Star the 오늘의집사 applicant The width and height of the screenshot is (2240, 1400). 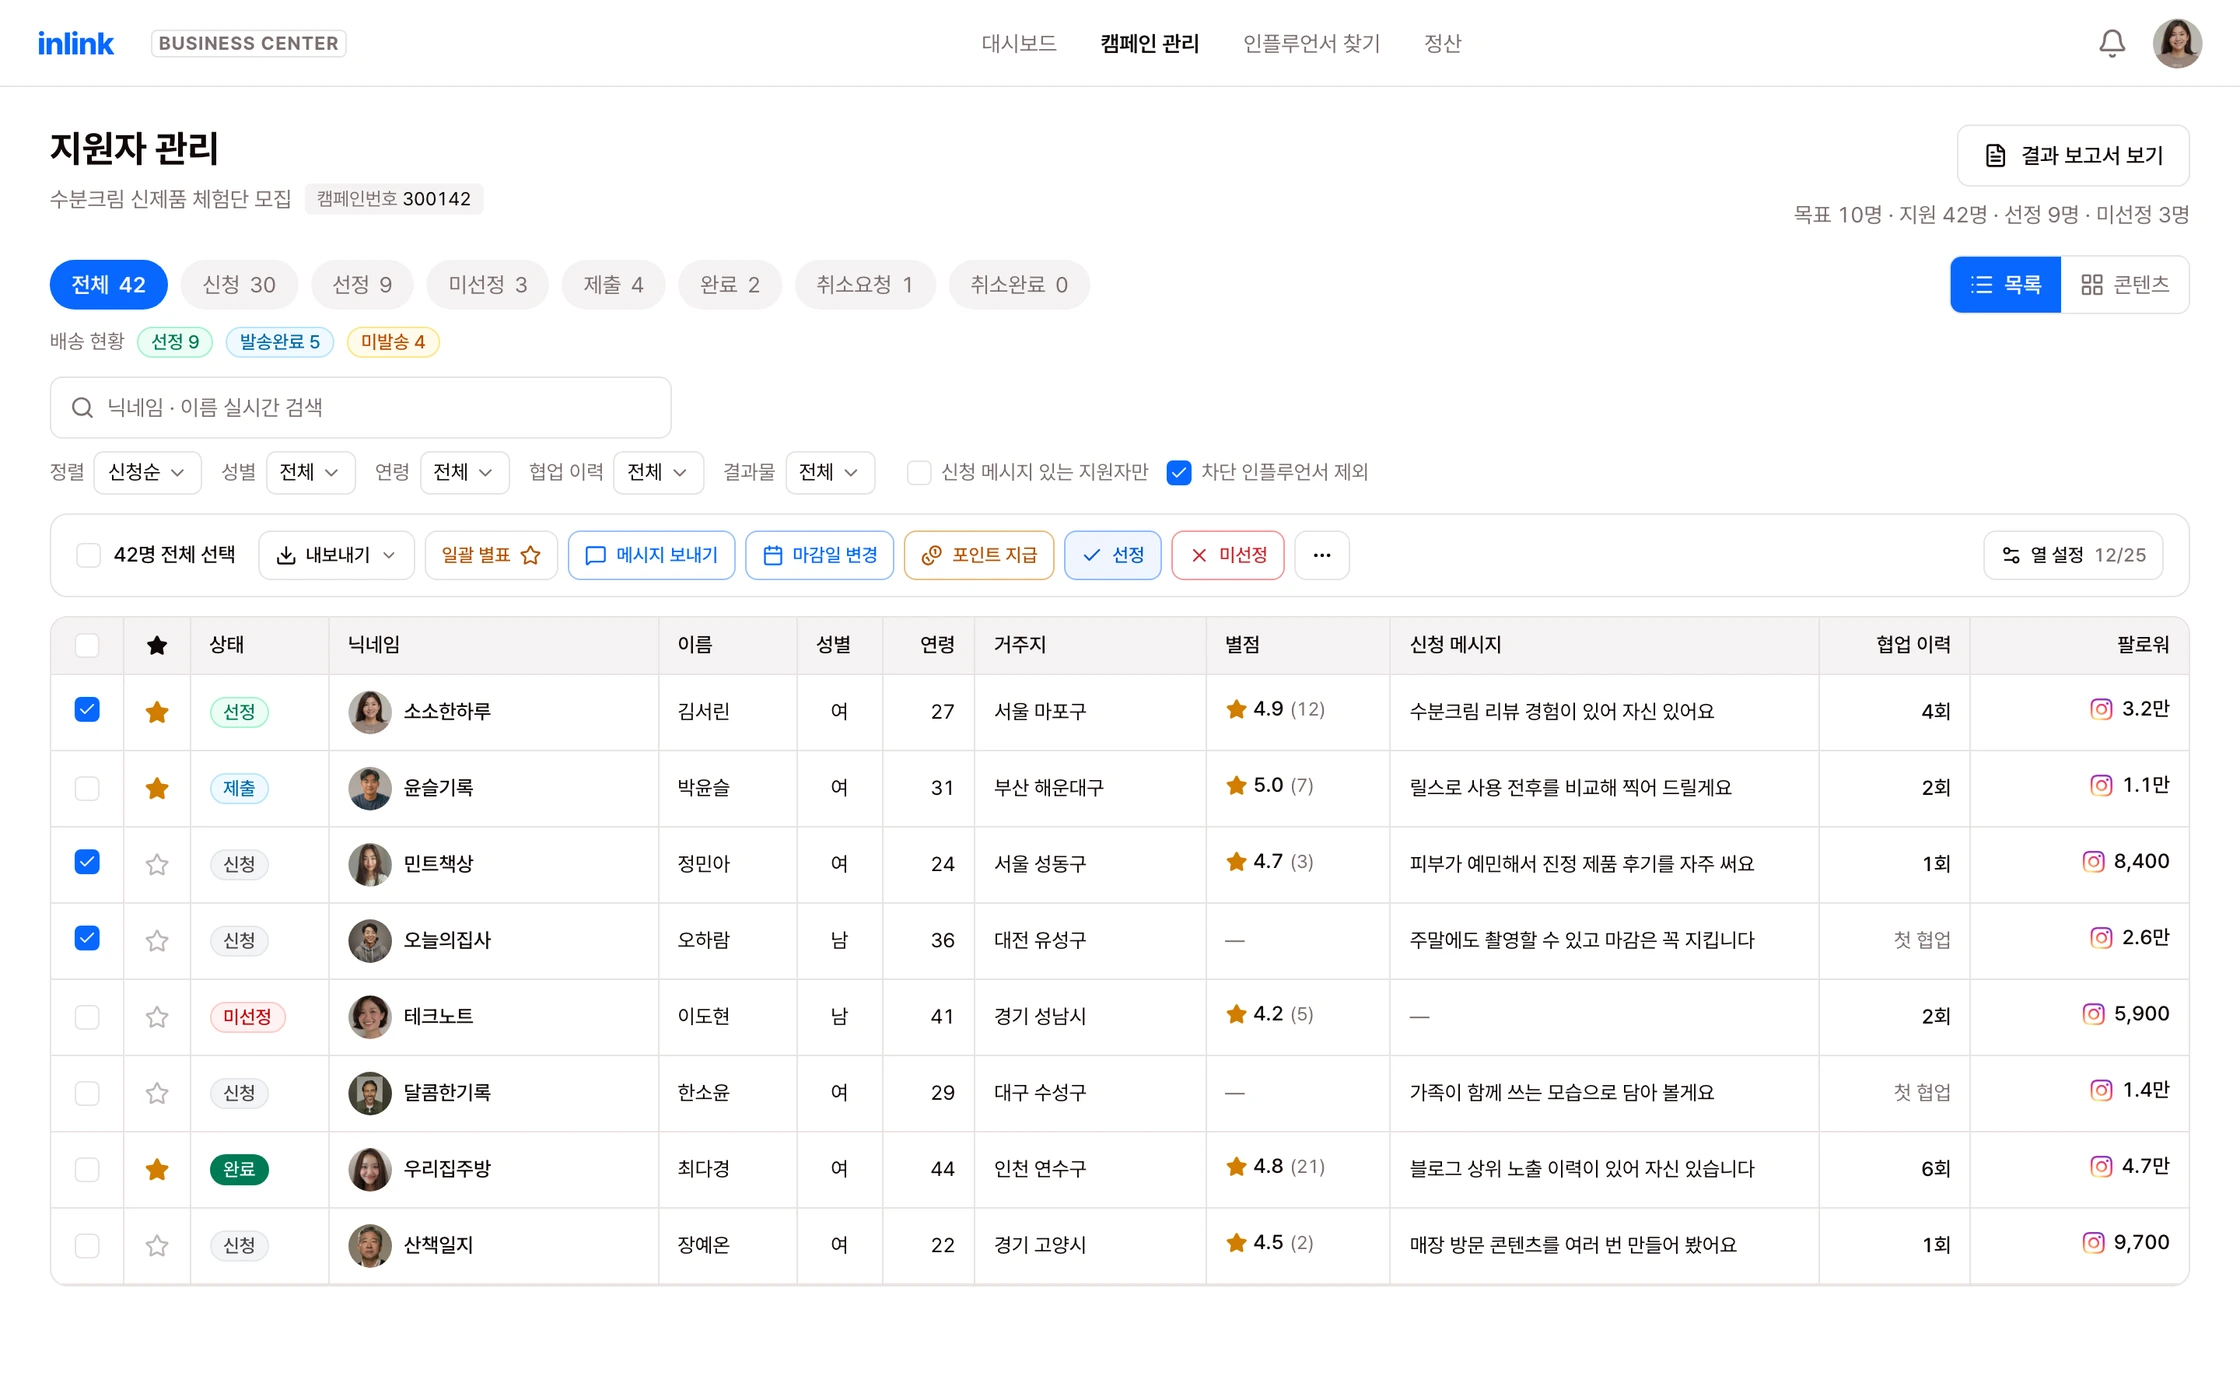(x=157, y=940)
